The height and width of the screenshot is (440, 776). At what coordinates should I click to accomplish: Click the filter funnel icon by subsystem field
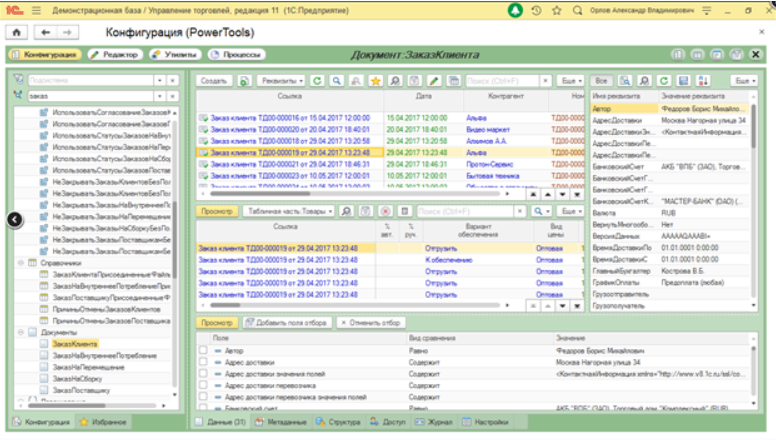pyautogui.click(x=18, y=79)
